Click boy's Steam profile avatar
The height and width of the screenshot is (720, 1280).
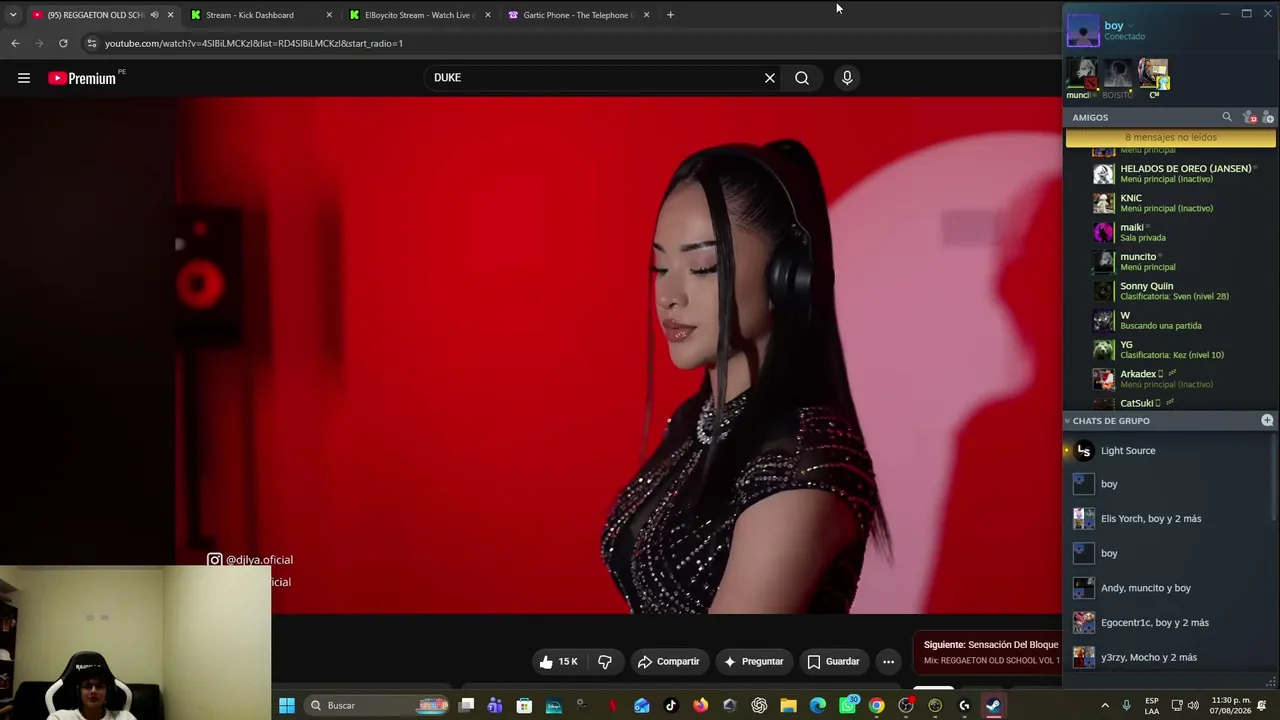coord(1083,30)
